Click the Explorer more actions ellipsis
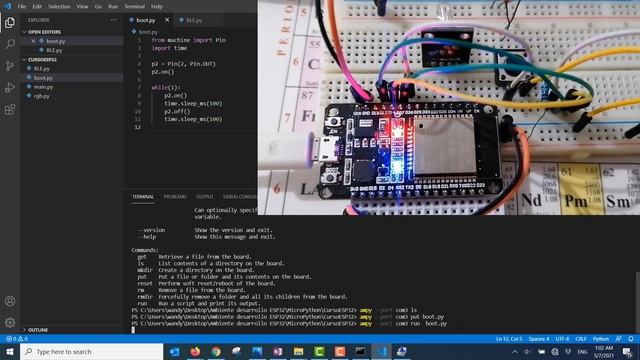The width and height of the screenshot is (640, 360). (113, 20)
